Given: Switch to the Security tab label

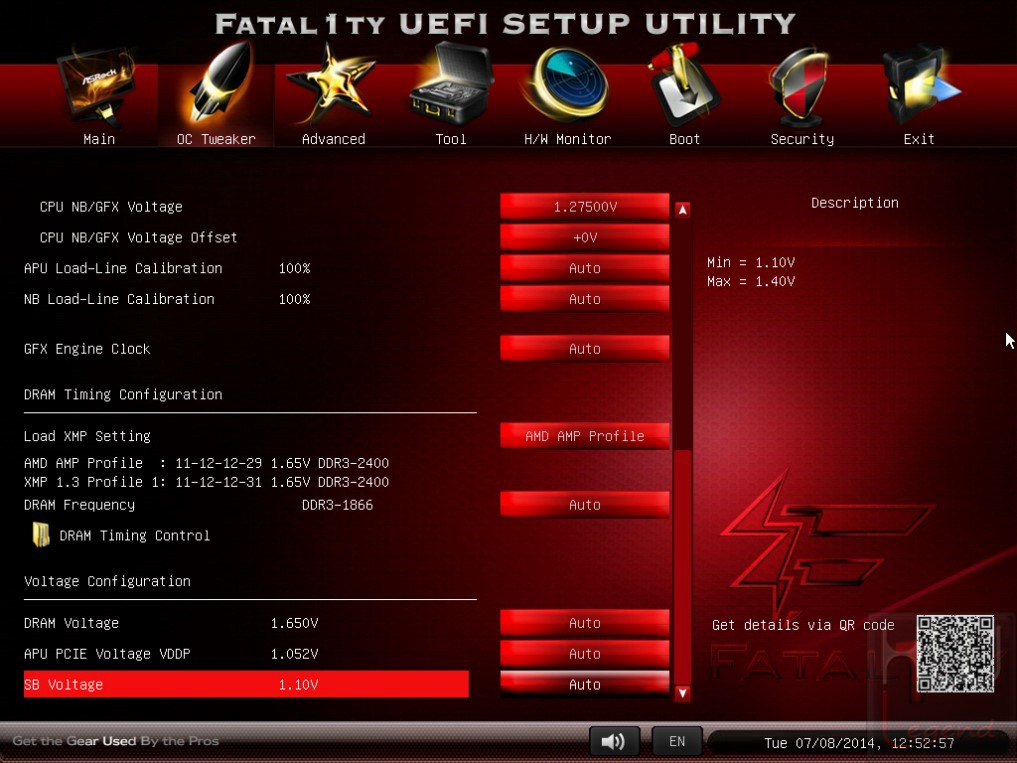Looking at the screenshot, I should point(802,139).
